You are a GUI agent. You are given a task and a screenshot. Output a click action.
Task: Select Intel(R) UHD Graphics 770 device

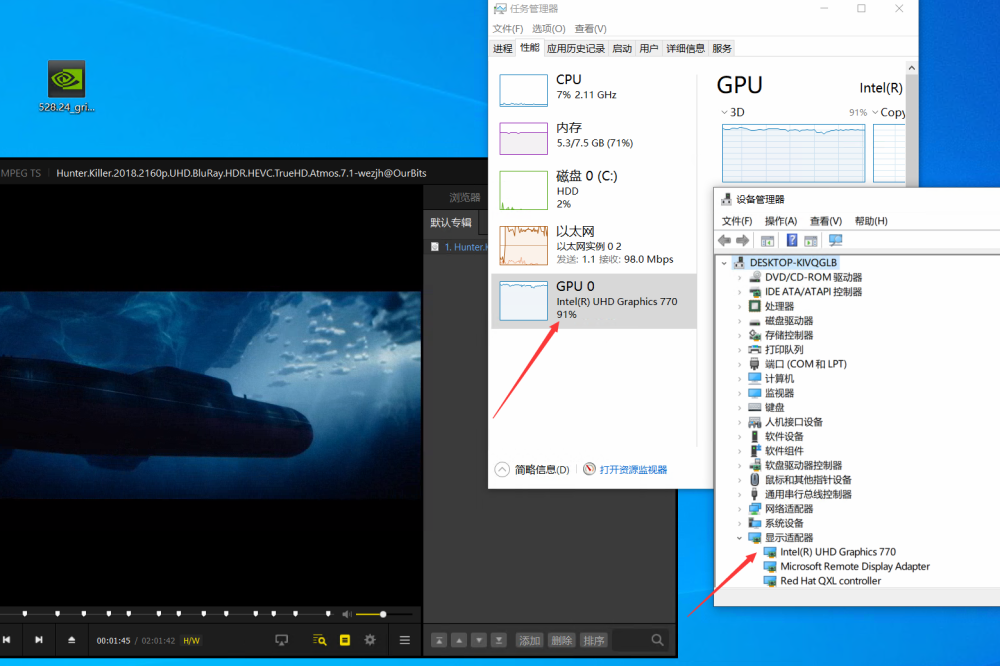click(837, 552)
